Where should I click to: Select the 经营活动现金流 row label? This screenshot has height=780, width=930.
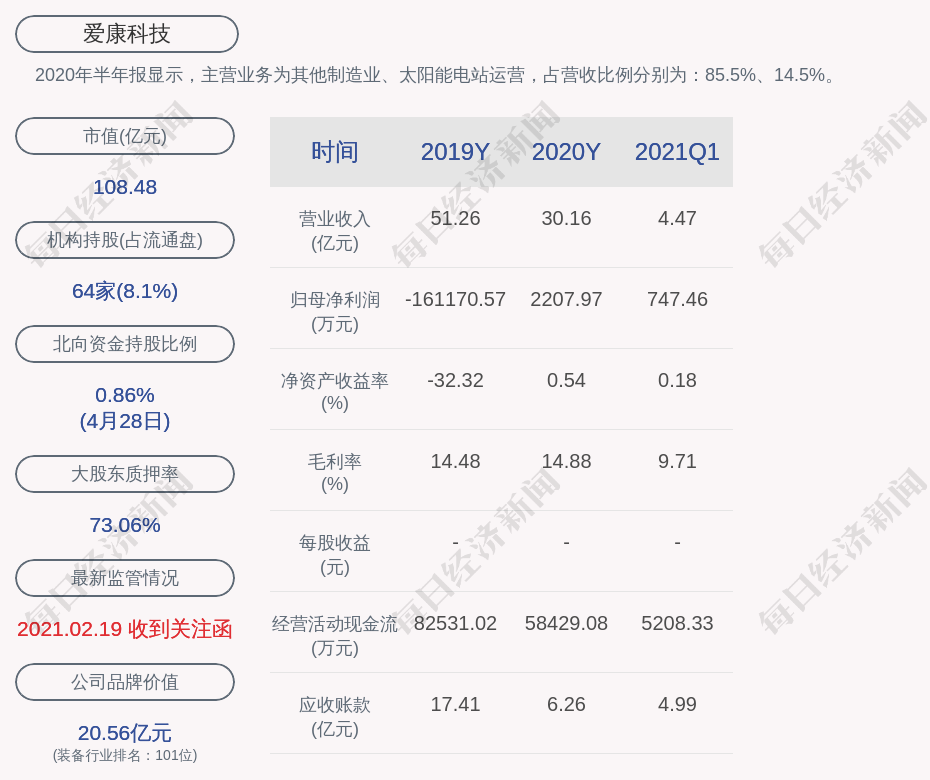pyautogui.click(x=335, y=635)
